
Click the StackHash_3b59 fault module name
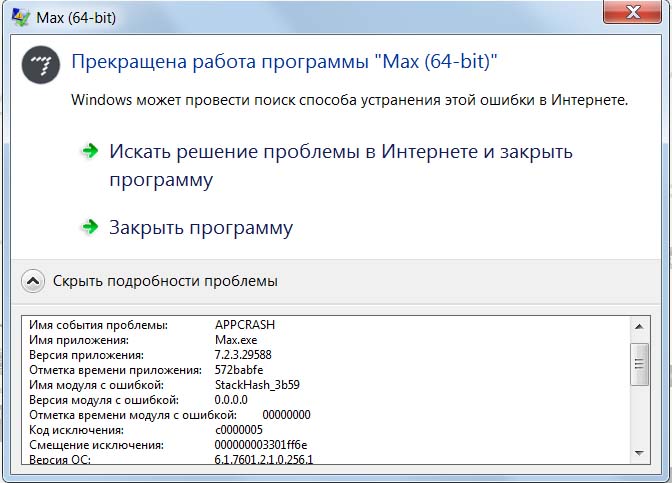pos(257,385)
